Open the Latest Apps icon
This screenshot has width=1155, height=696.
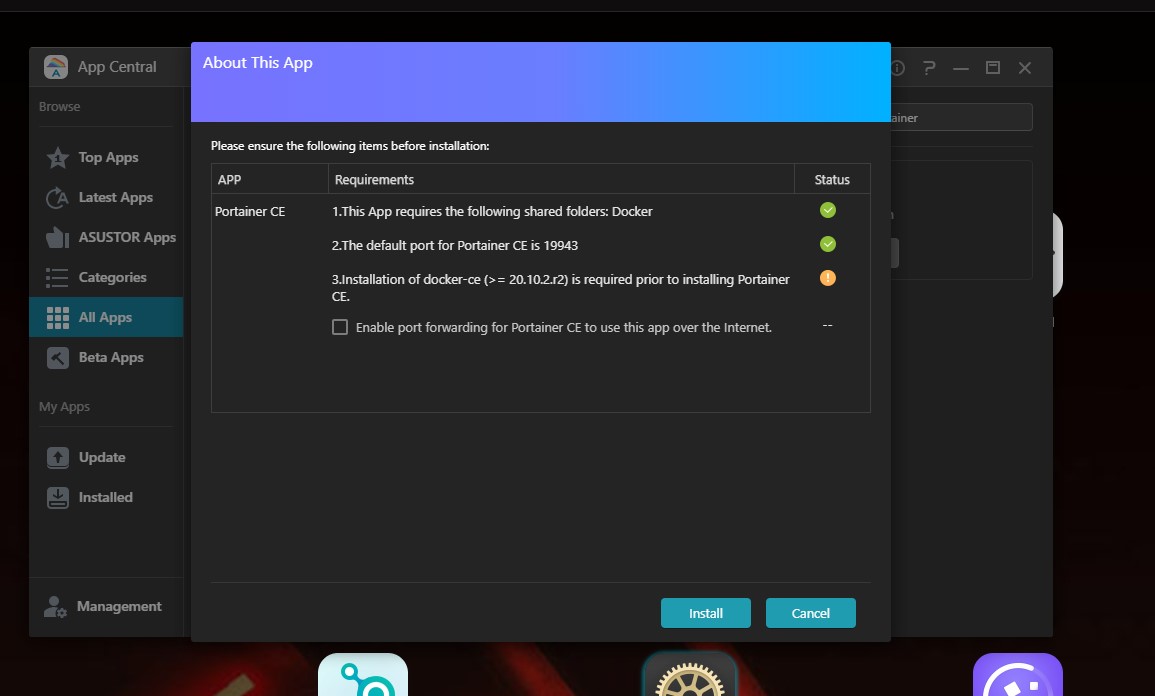pos(57,197)
